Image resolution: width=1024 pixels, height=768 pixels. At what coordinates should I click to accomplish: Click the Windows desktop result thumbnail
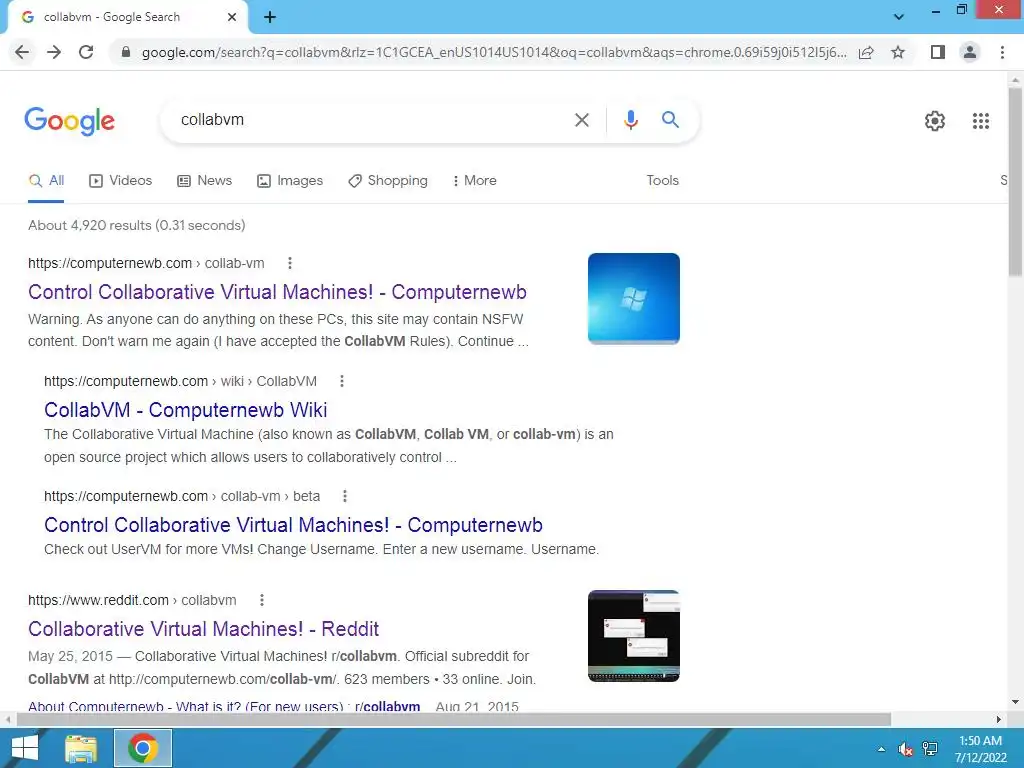coord(633,298)
